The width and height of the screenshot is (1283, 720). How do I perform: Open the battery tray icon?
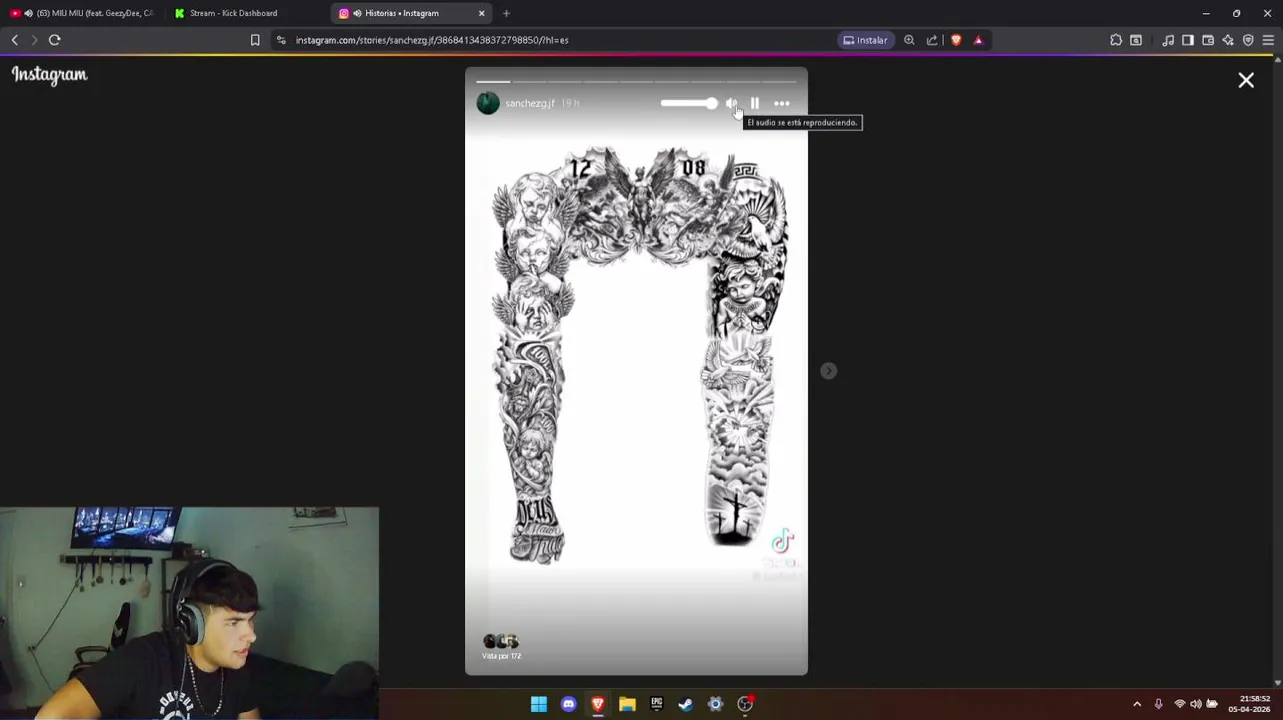pyautogui.click(x=1212, y=704)
